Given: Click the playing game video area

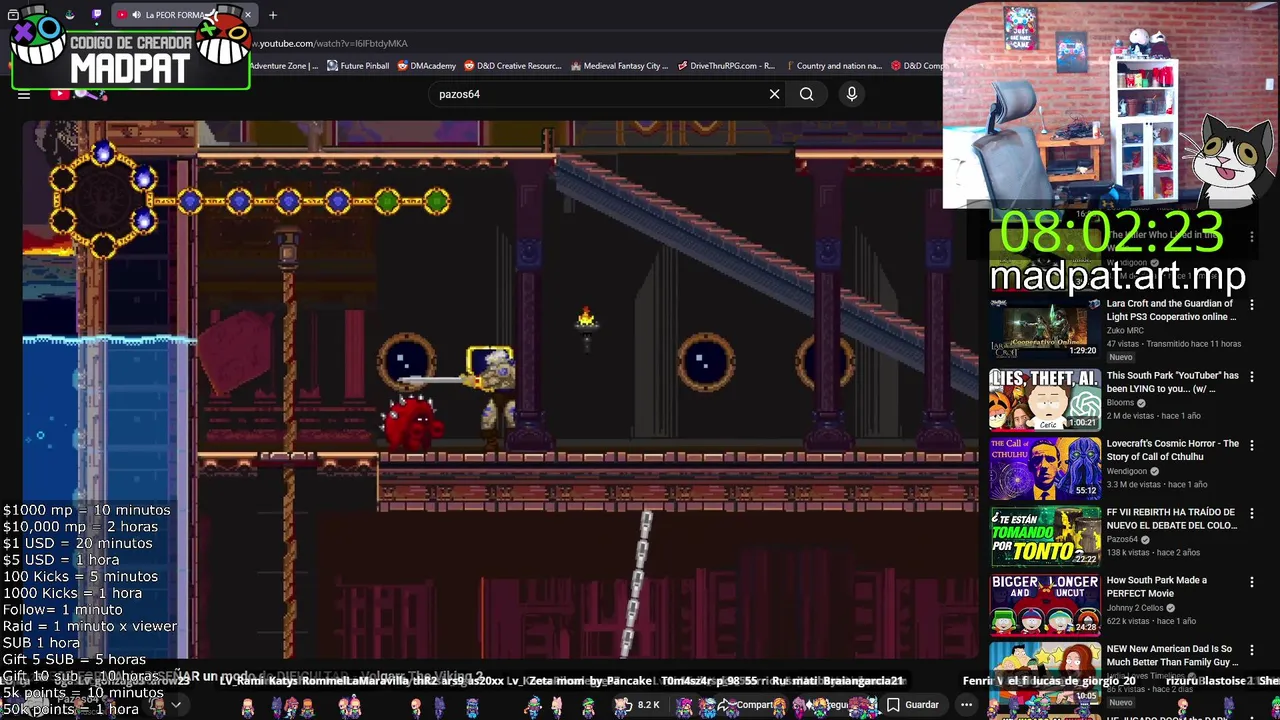Looking at the screenshot, I should pos(500,390).
